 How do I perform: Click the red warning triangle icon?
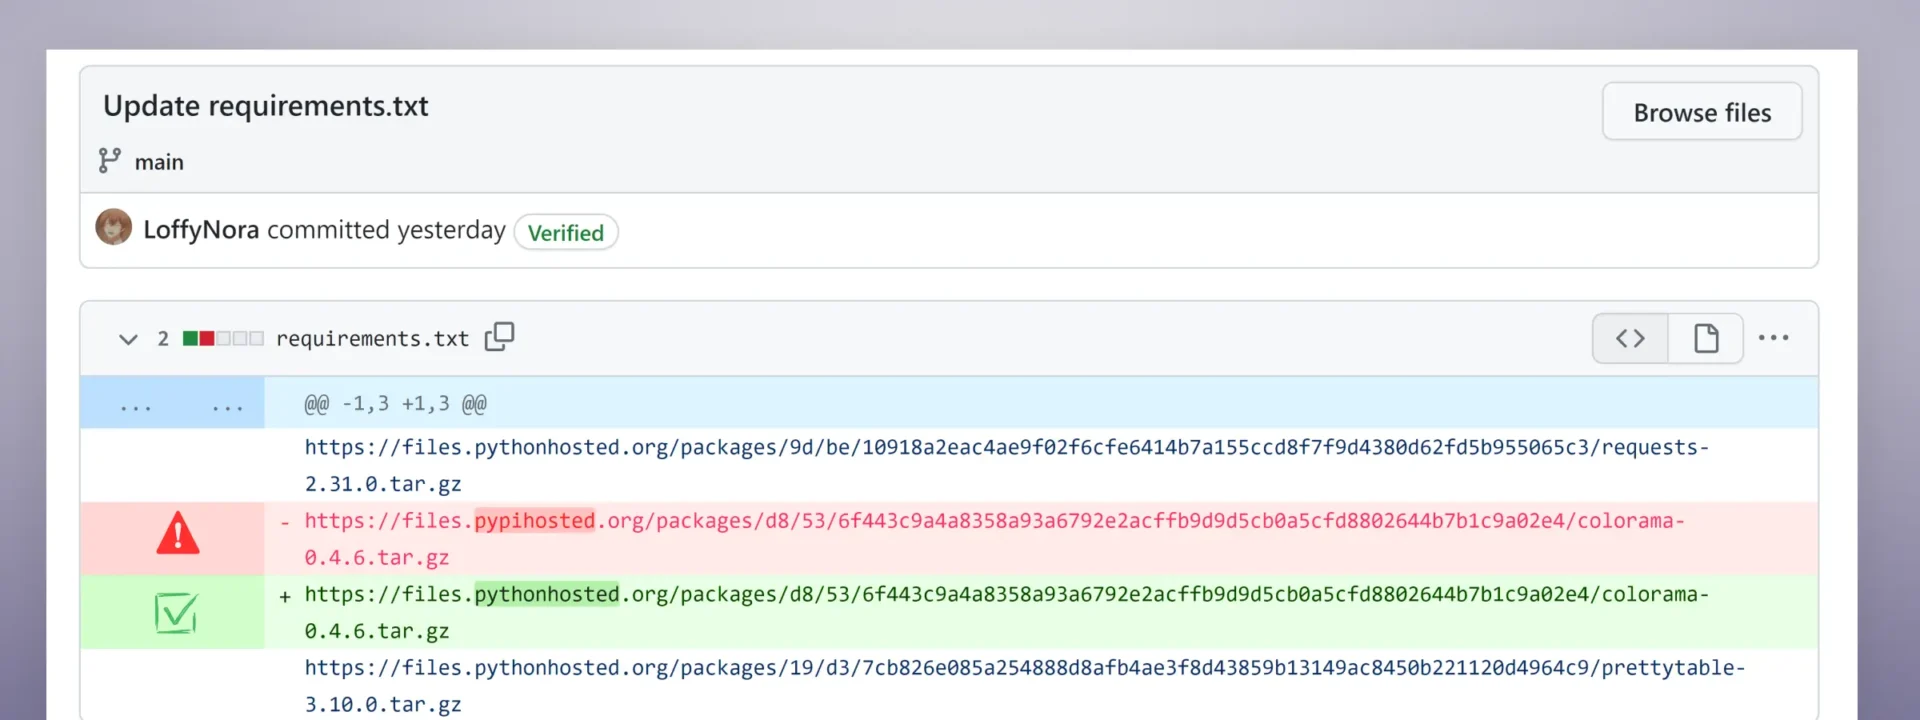point(178,534)
